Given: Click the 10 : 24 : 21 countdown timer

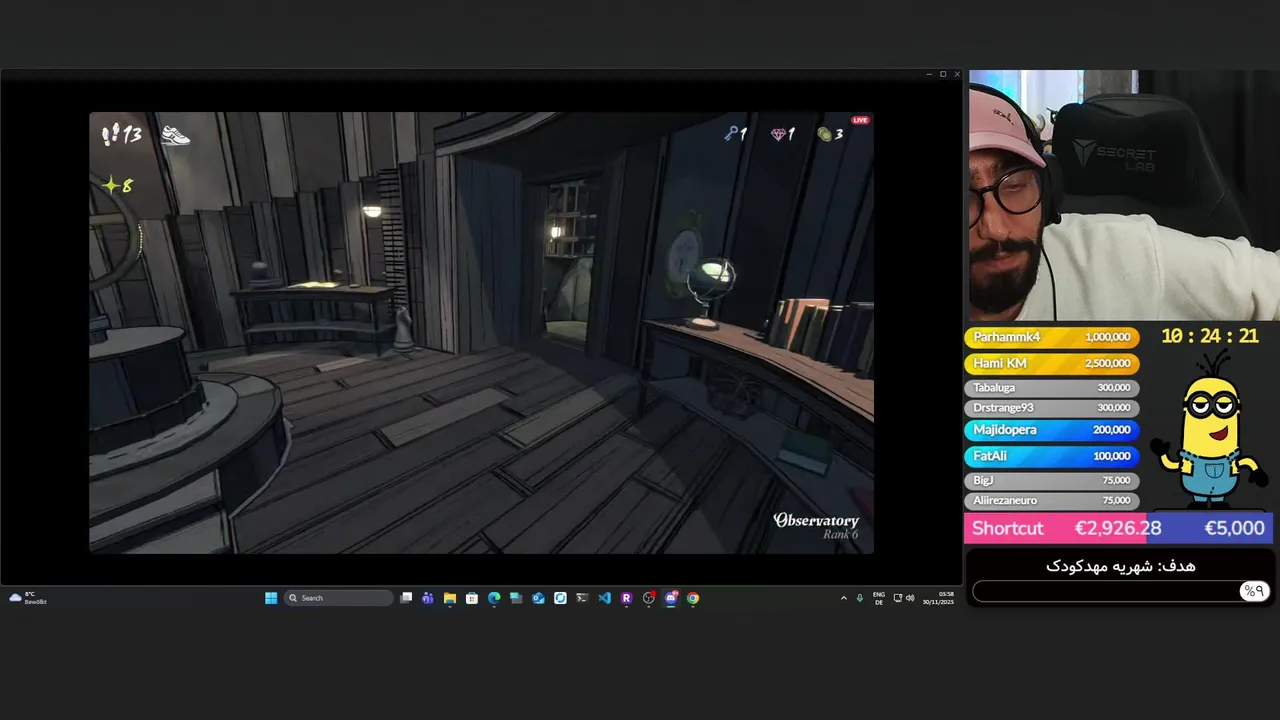Looking at the screenshot, I should point(1210,336).
